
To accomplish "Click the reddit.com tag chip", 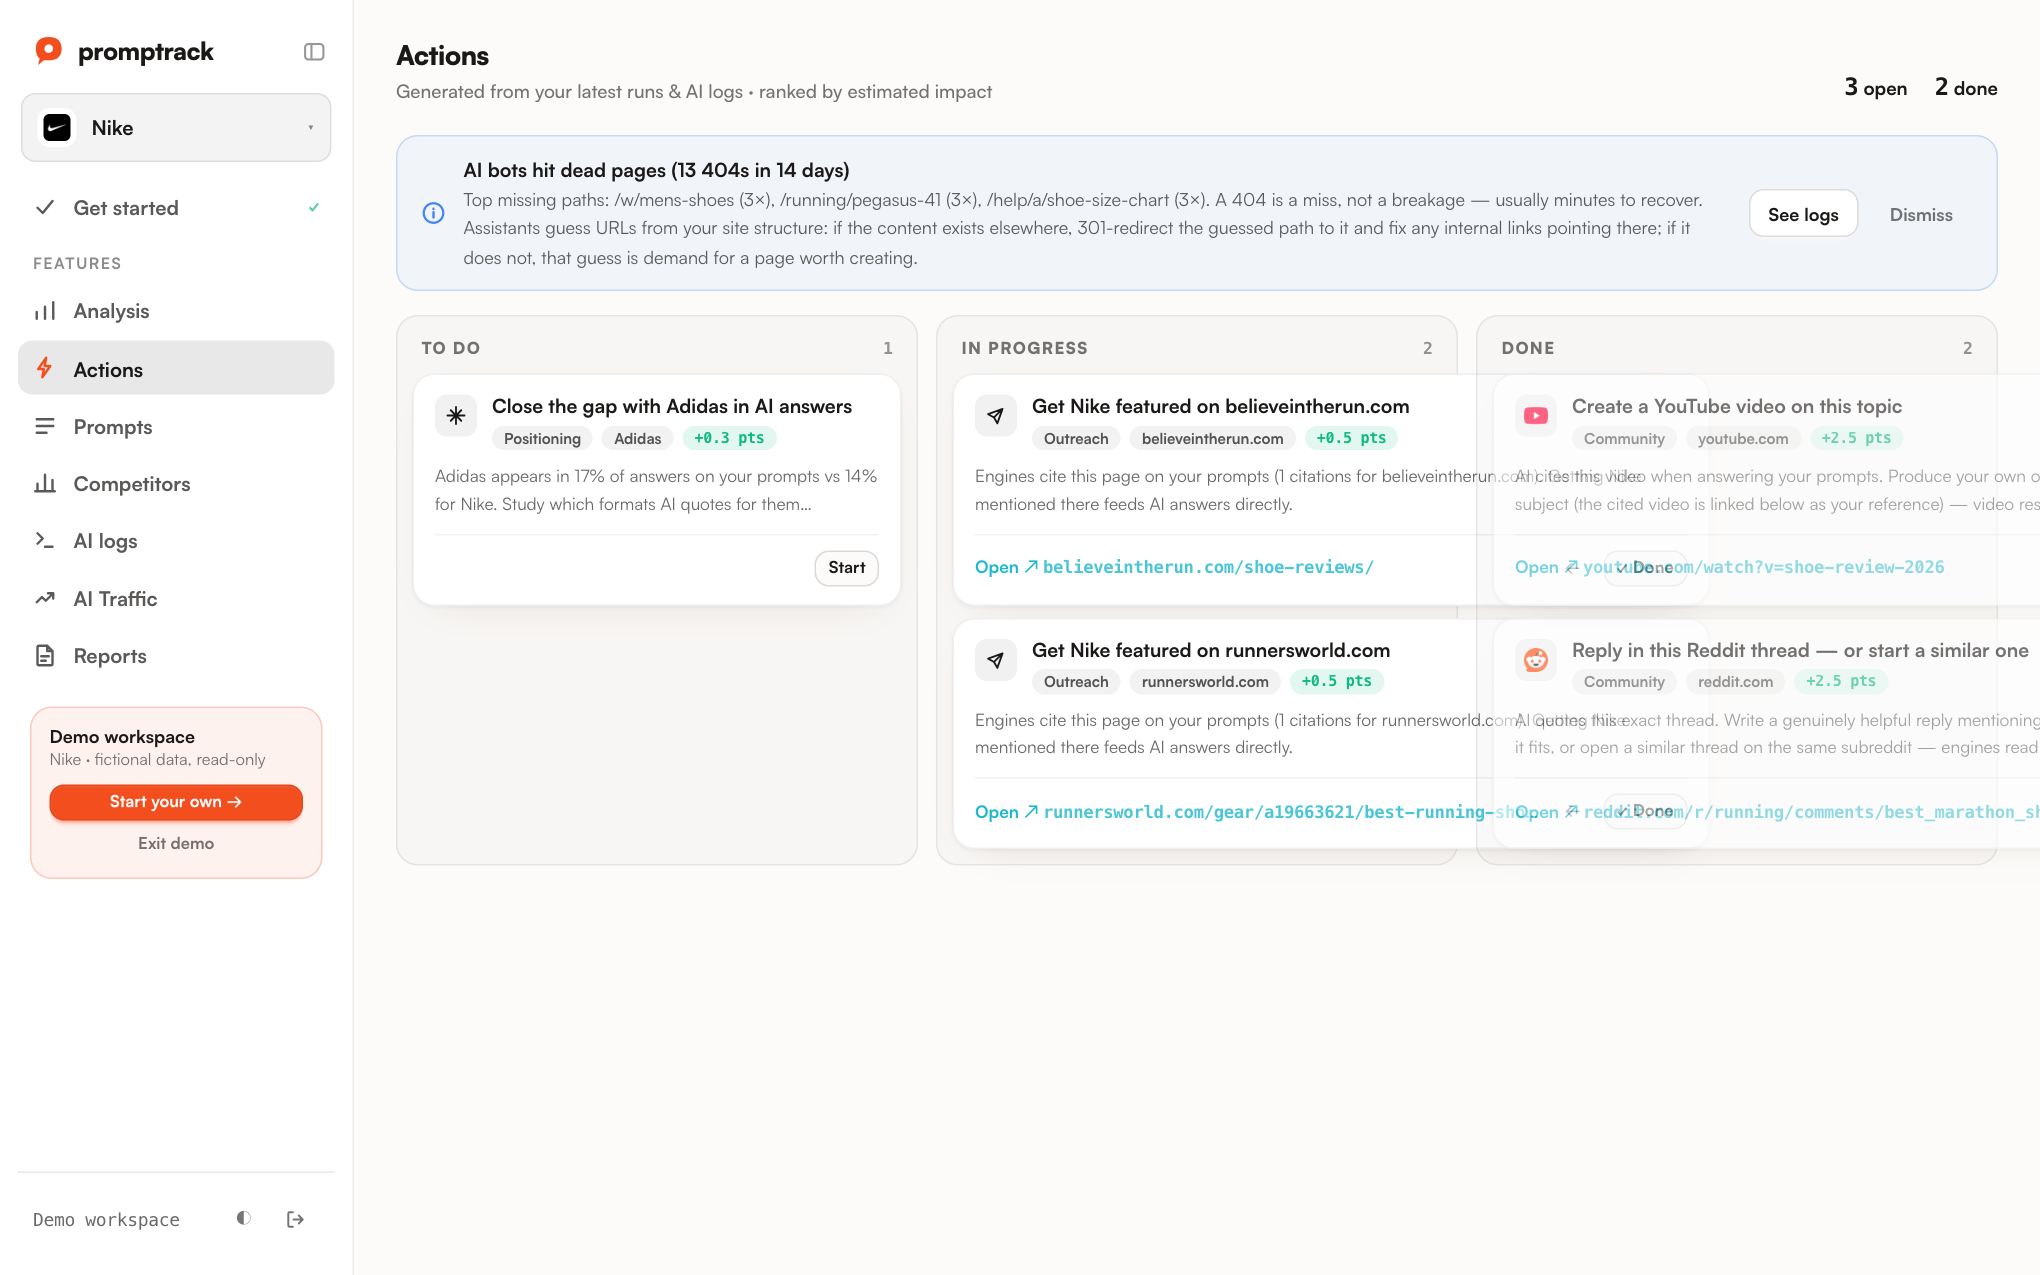I will 1735,681.
